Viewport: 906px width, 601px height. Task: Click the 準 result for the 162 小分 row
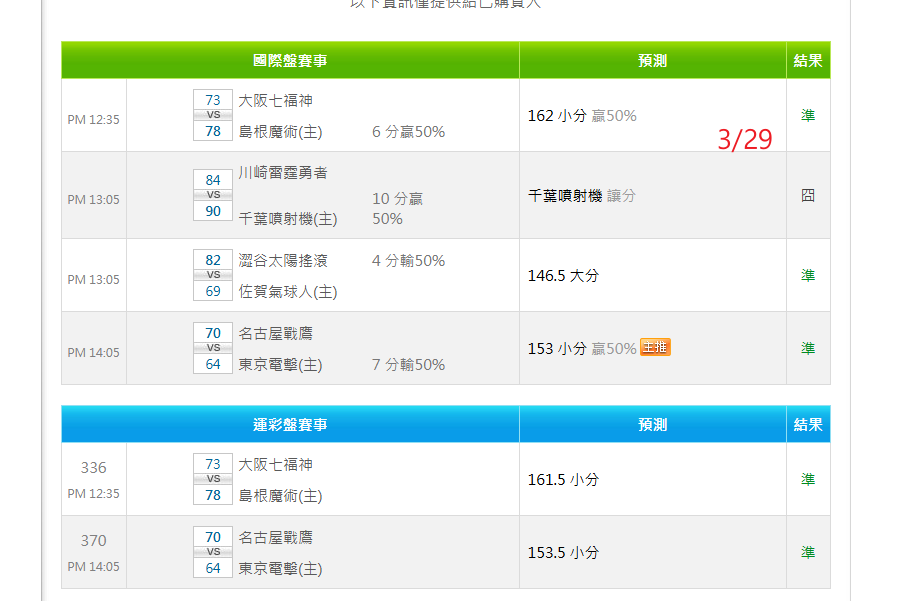coord(808,116)
